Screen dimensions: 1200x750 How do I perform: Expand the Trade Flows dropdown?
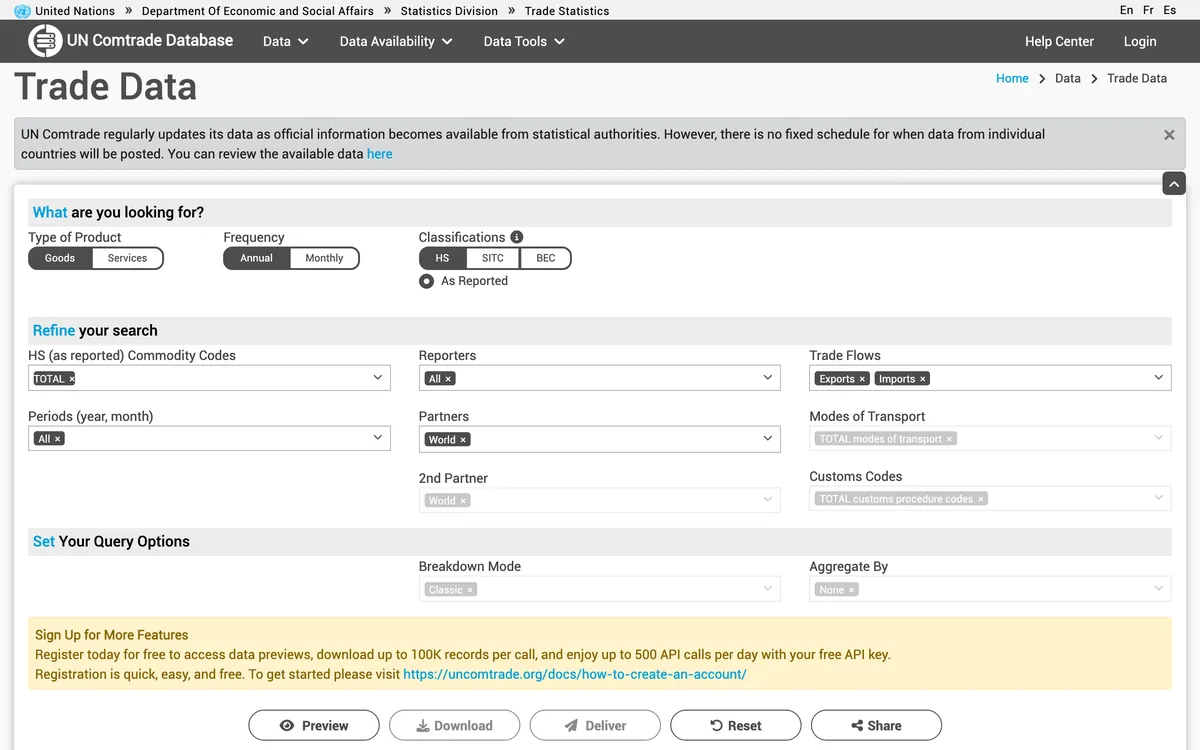tap(1159, 378)
